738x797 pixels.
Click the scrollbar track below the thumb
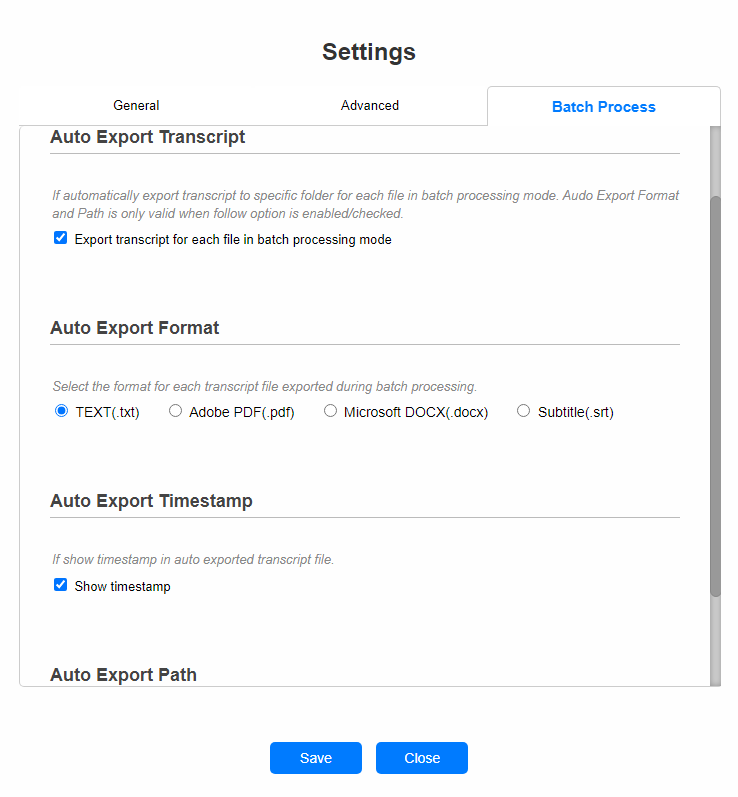click(715, 640)
